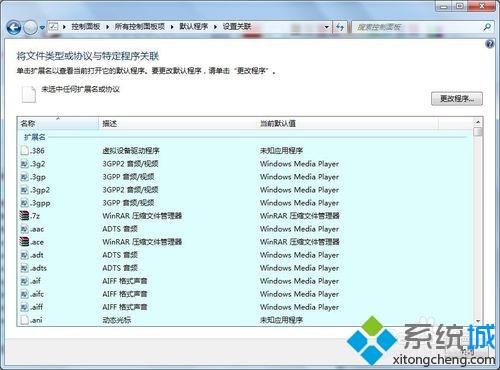Click 控制面板 in the breadcrumb path
The height and width of the screenshot is (370, 500).
coord(86,27)
